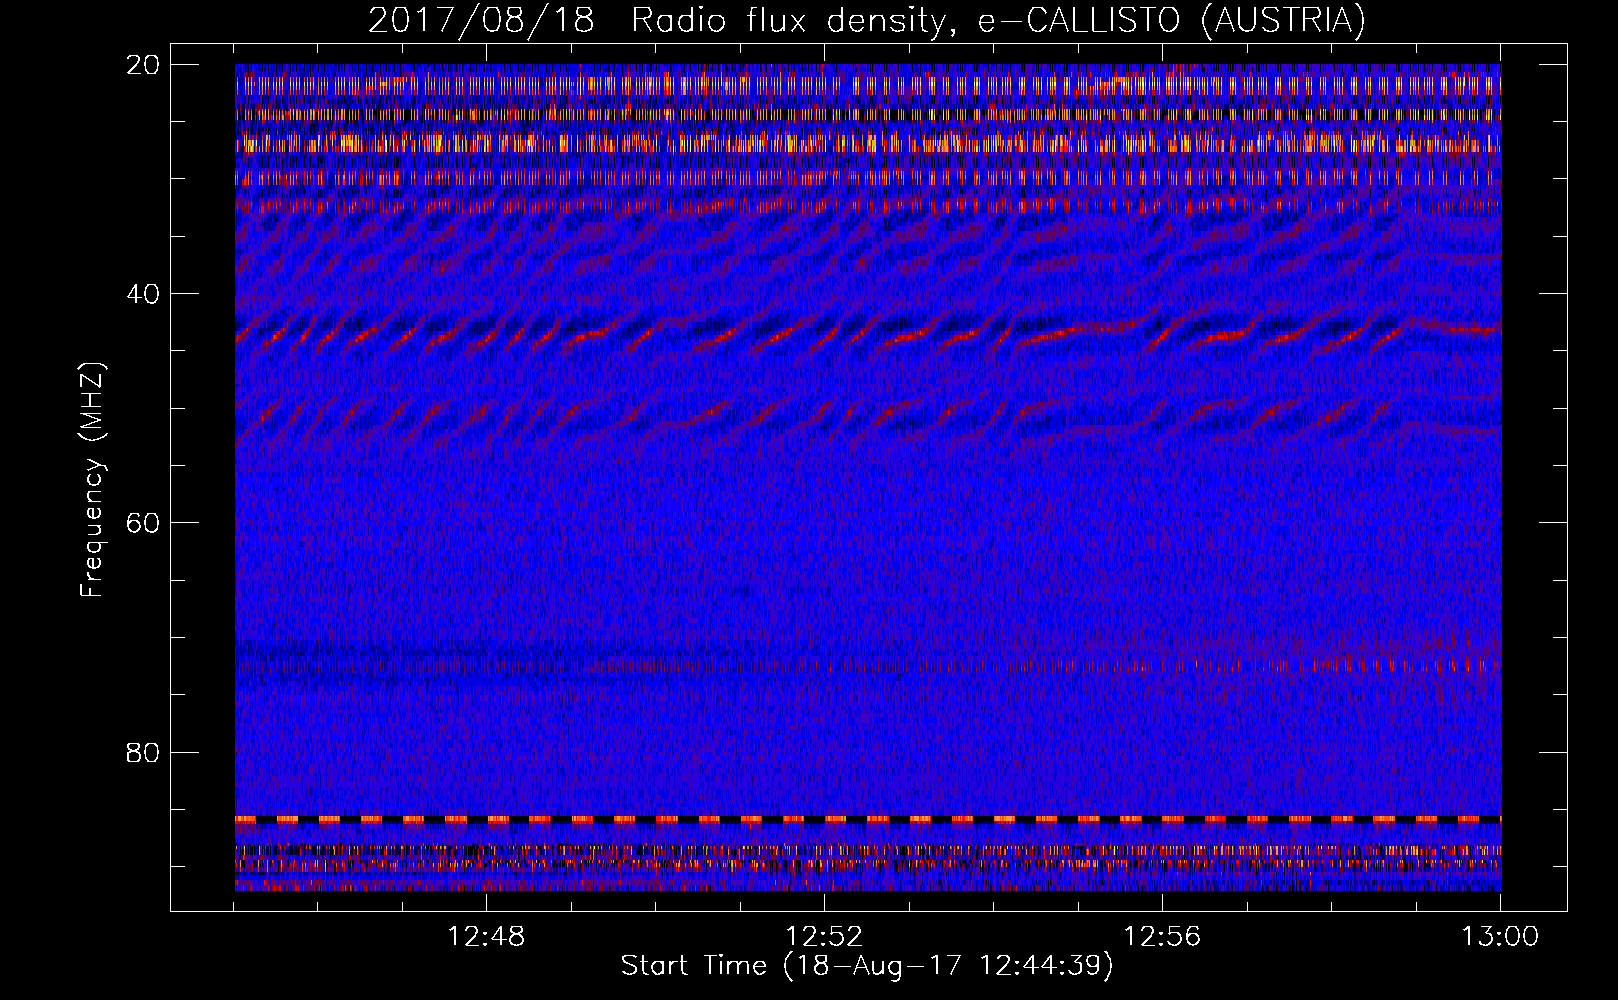Viewport: 1618px width, 1000px height.
Task: Click the plot title '2017/08/18 Radio flux density'
Action: pos(867,20)
